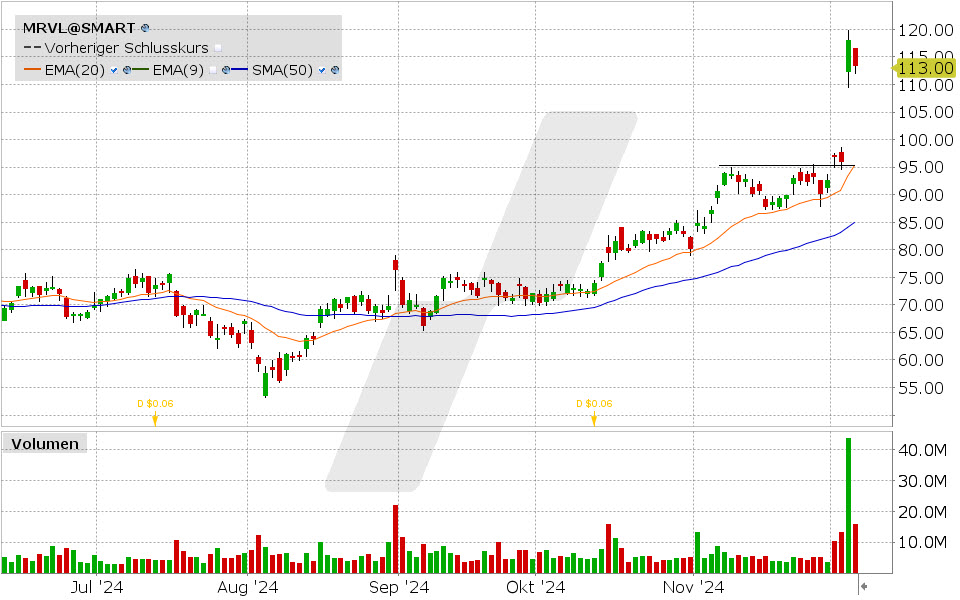Click the Okt '24 date label

click(535, 587)
